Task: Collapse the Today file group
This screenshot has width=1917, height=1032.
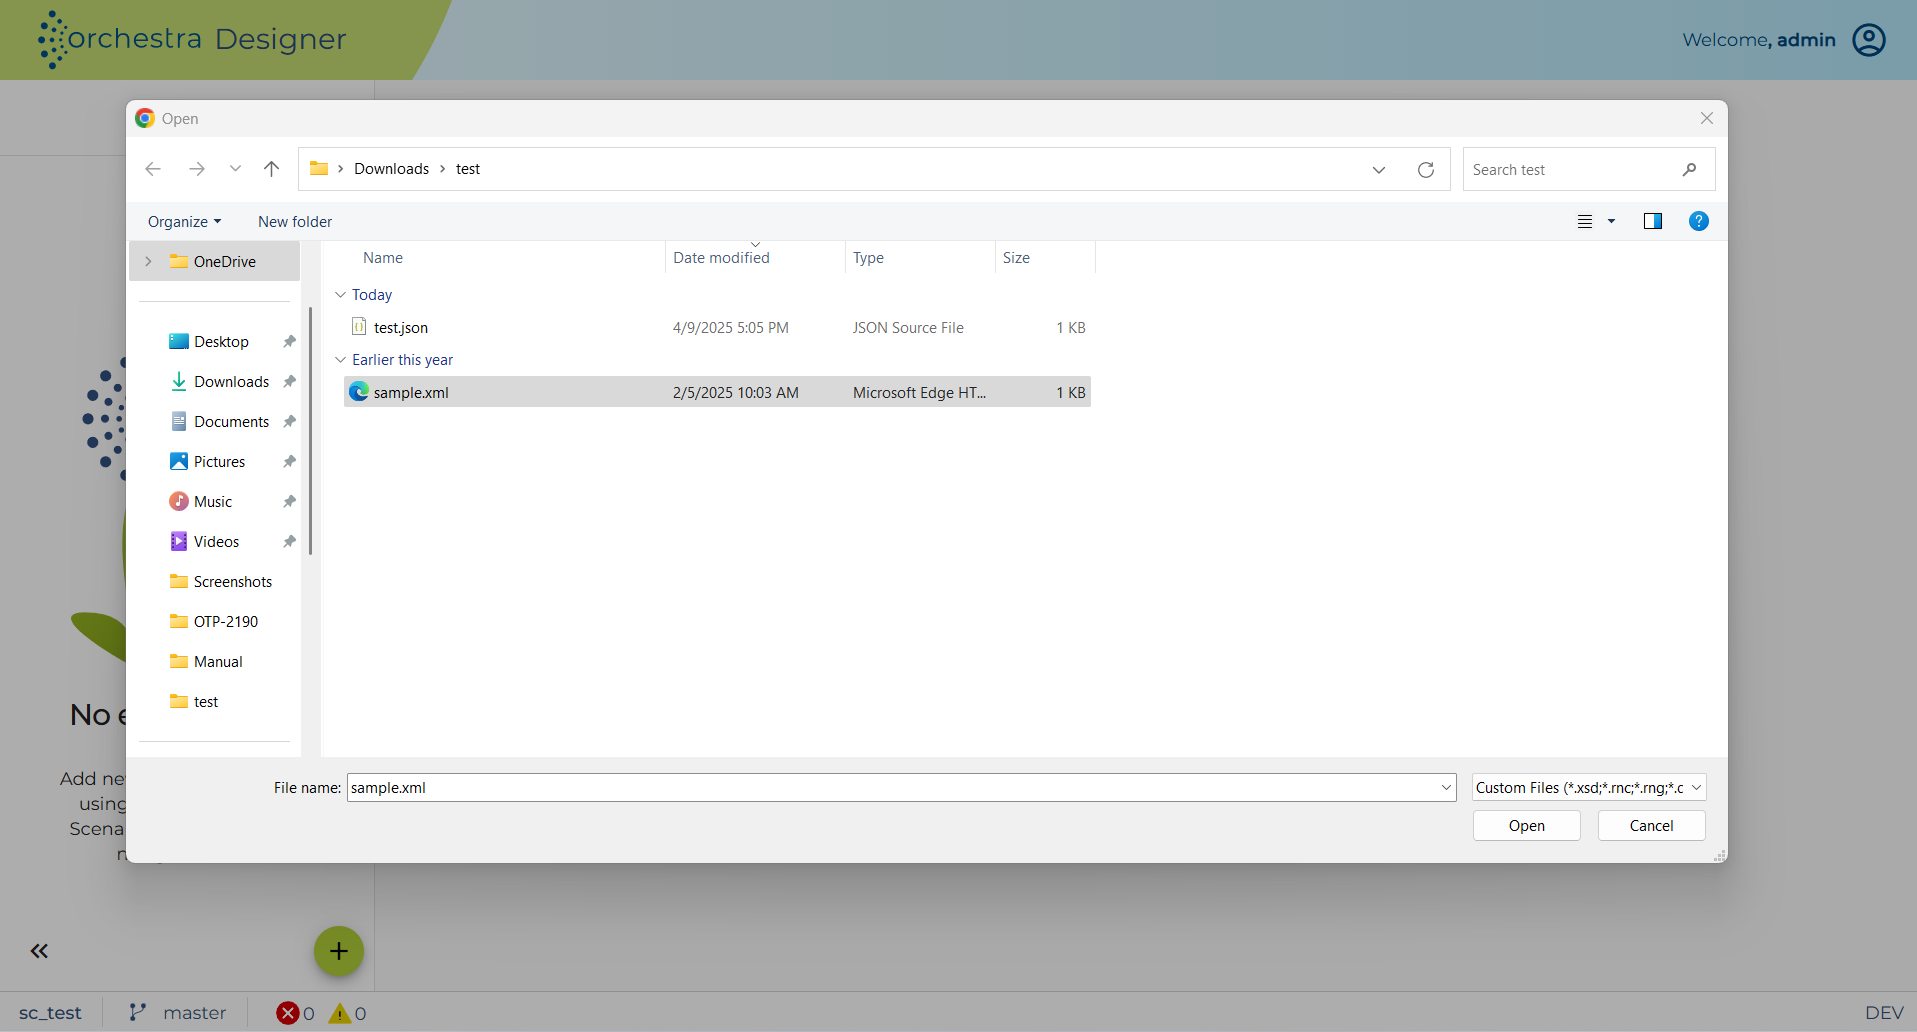Action: point(340,295)
